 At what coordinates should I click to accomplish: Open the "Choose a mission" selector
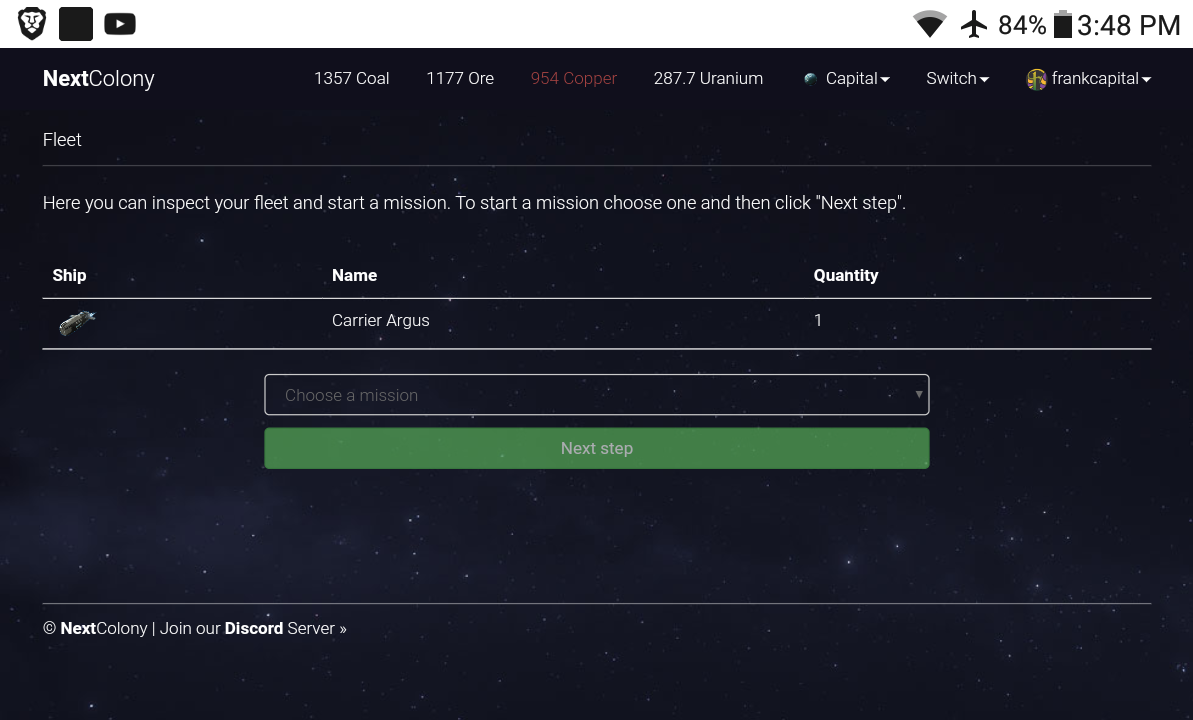point(597,395)
